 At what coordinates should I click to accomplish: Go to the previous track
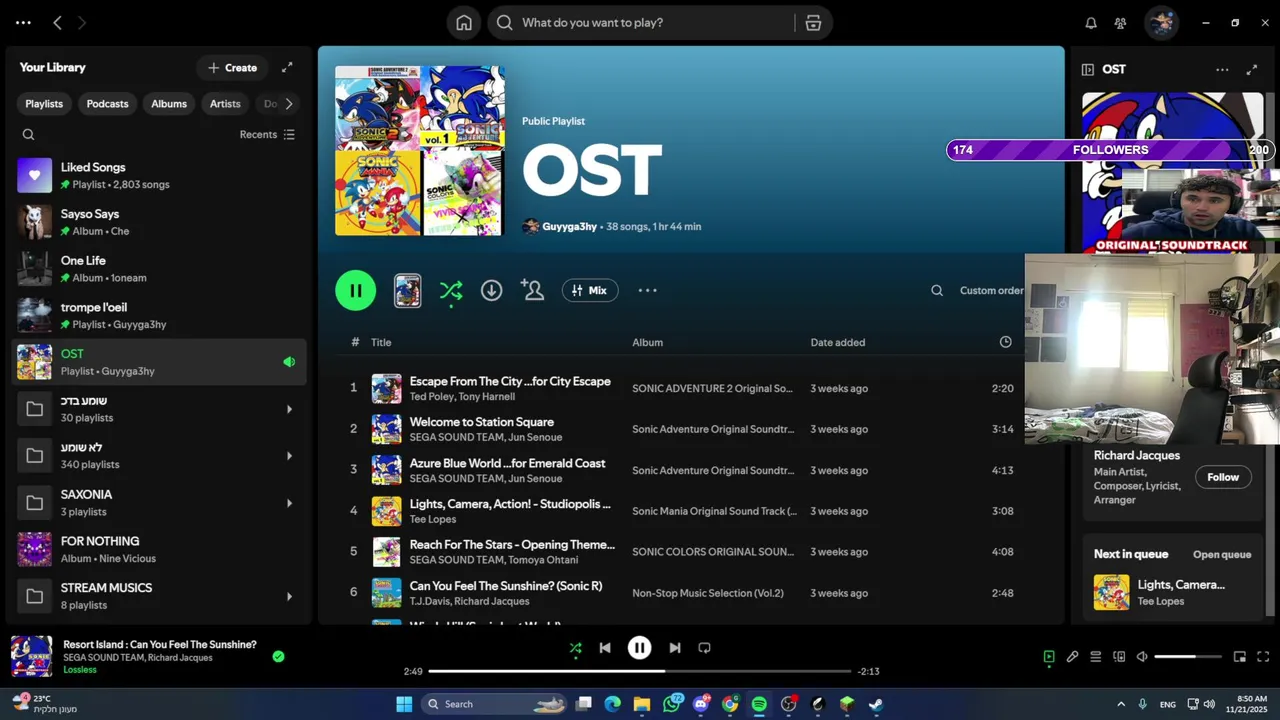coord(605,648)
